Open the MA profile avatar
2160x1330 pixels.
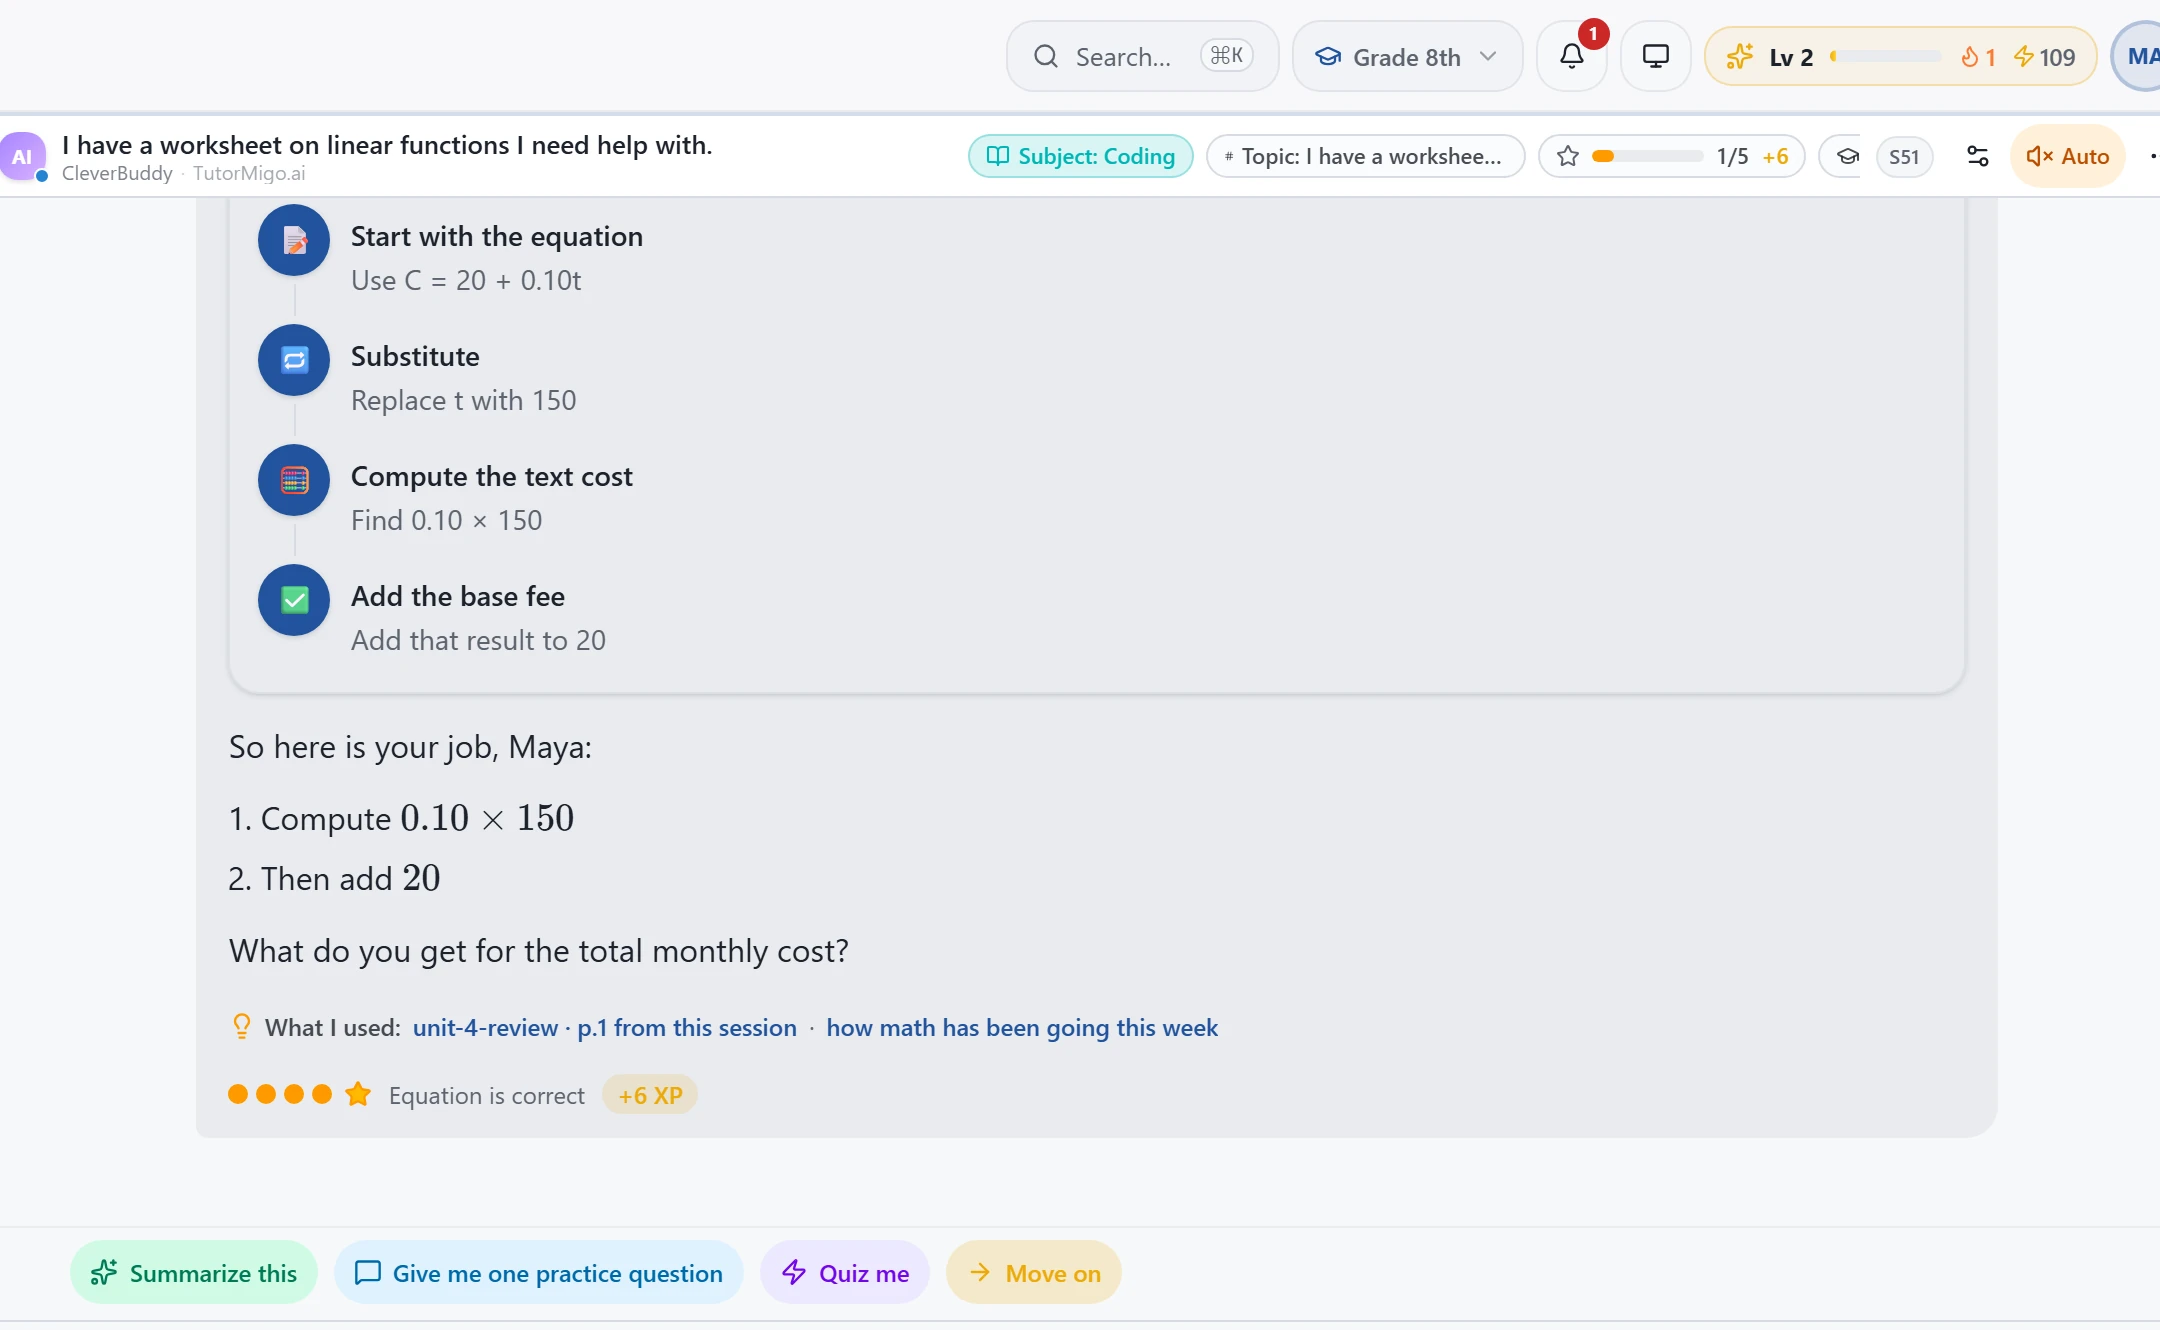2138,56
